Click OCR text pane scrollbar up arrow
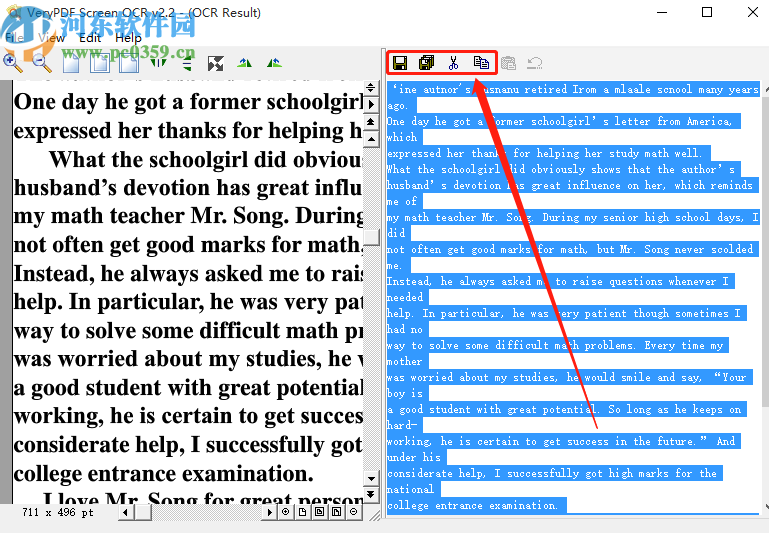This screenshot has height=533, width=769. click(x=765, y=91)
